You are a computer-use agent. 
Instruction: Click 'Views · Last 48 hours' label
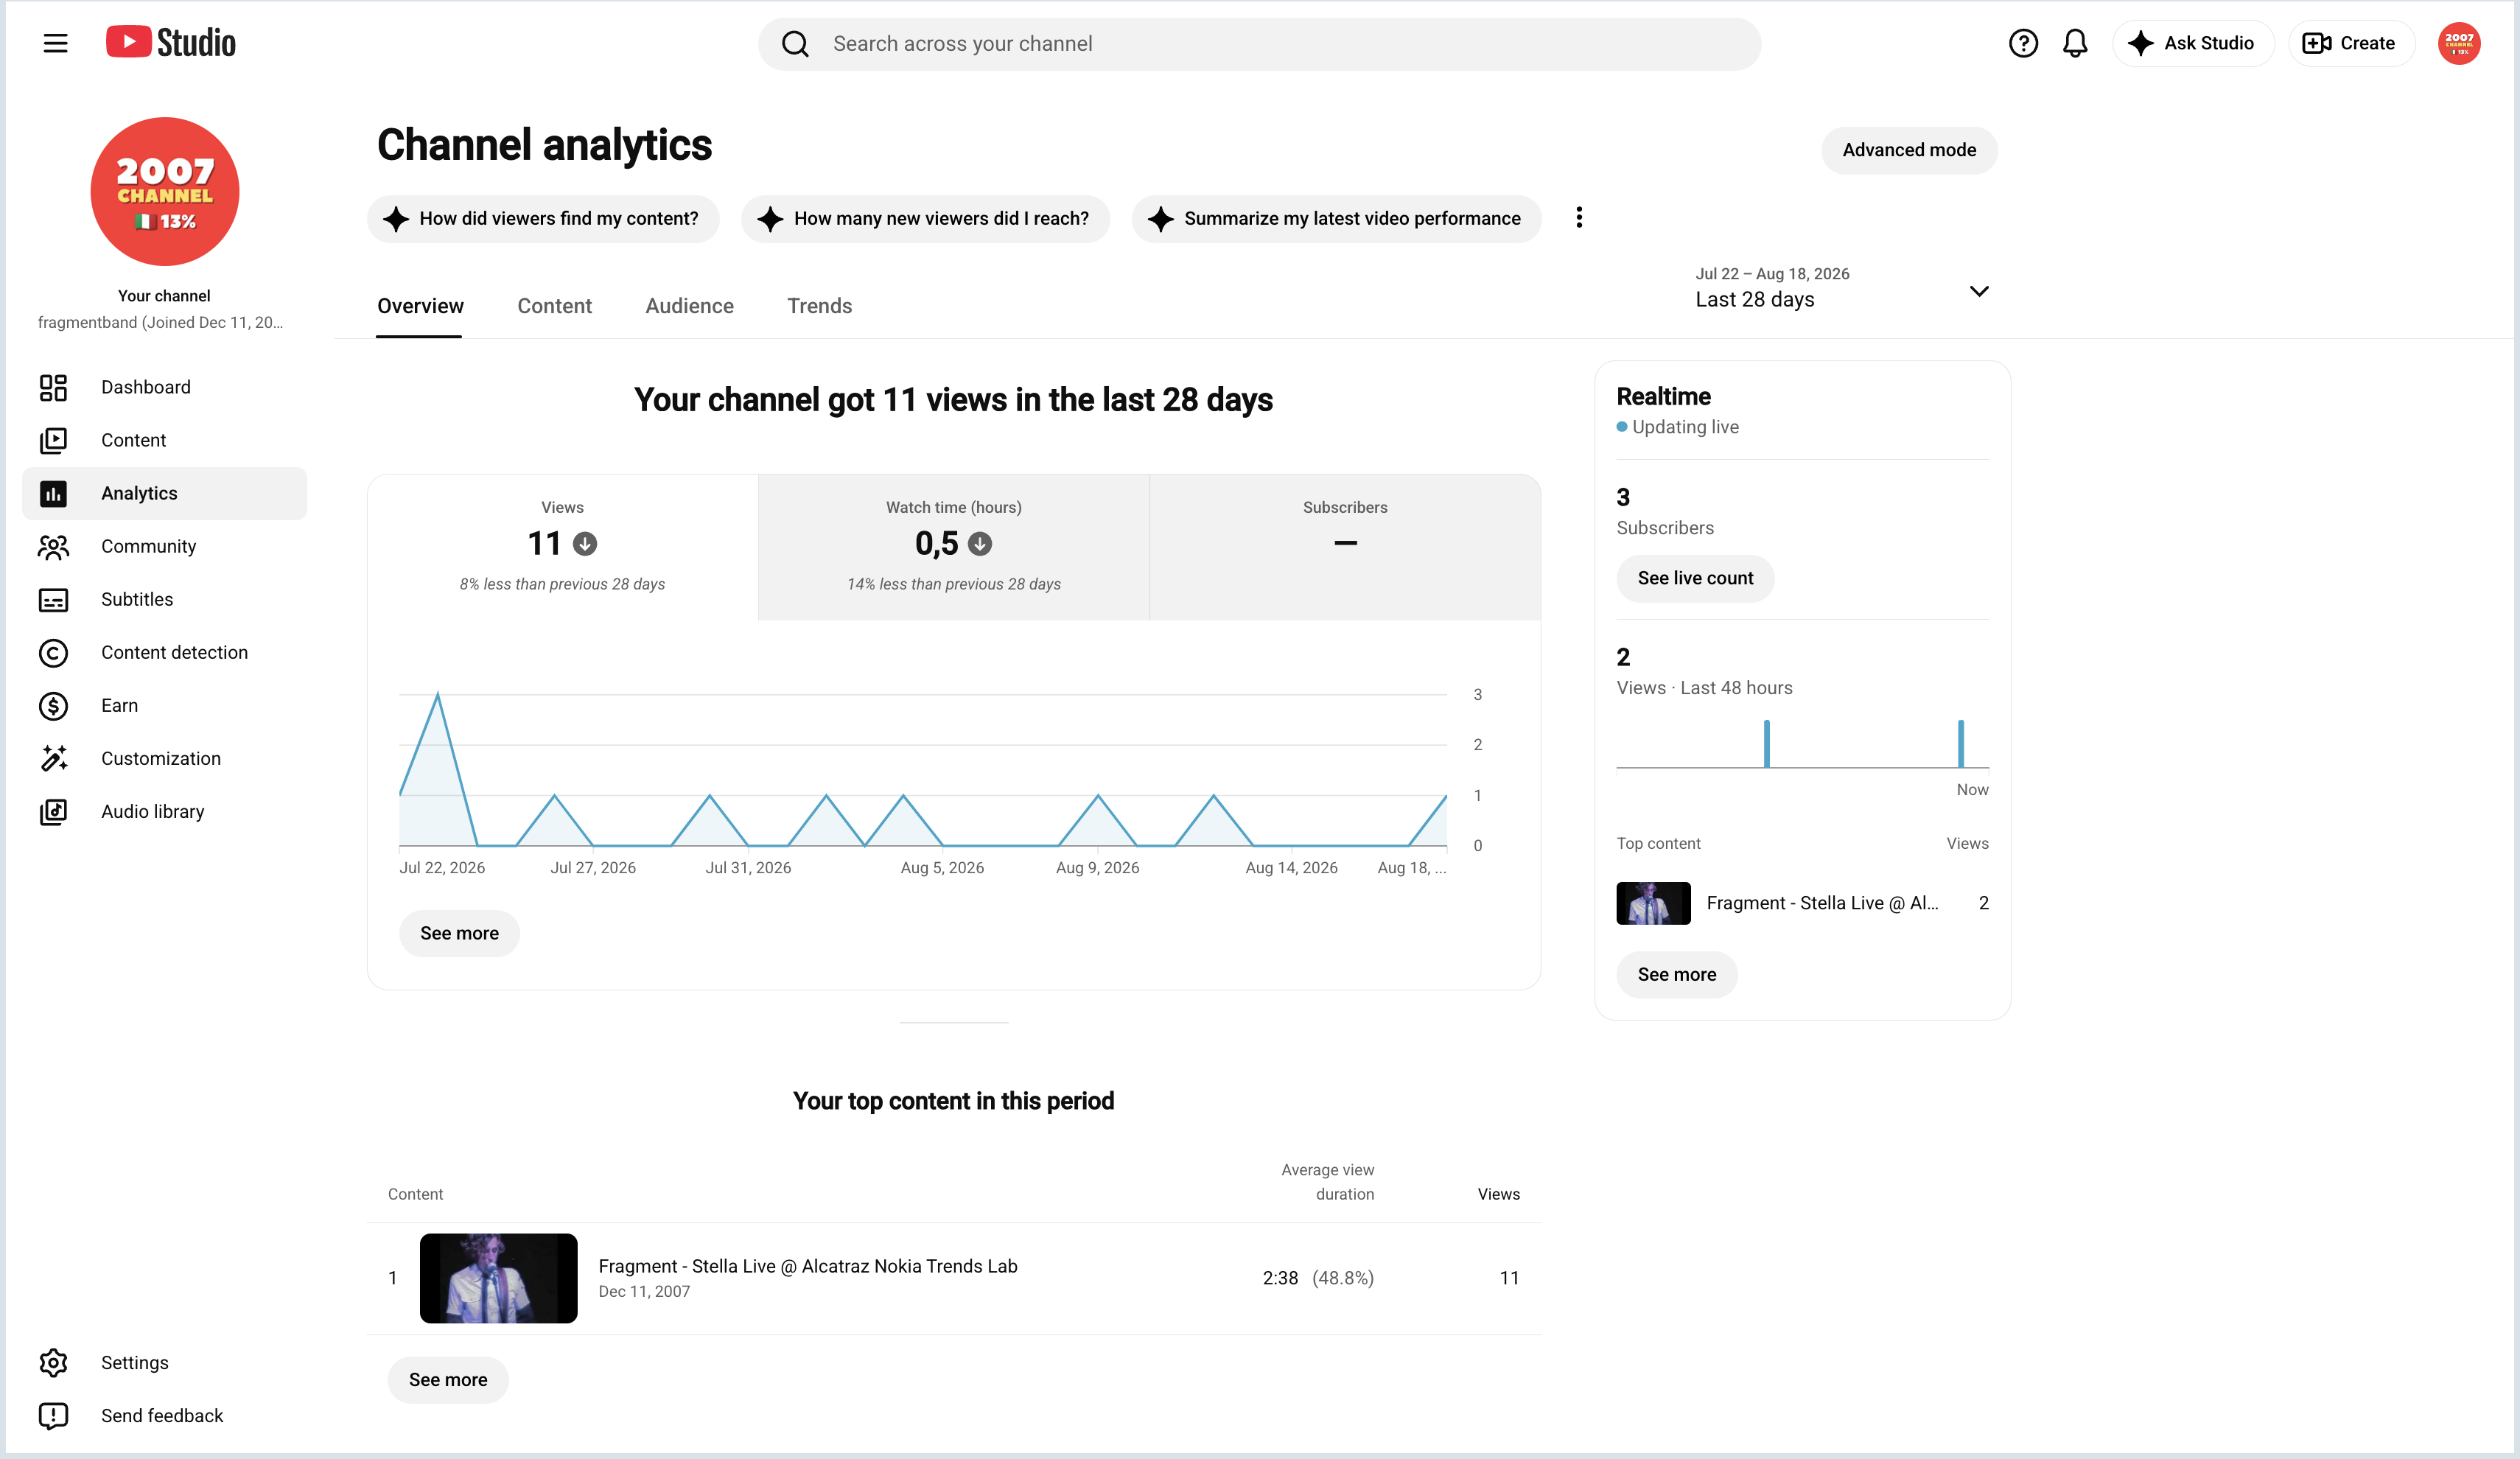click(x=1704, y=688)
